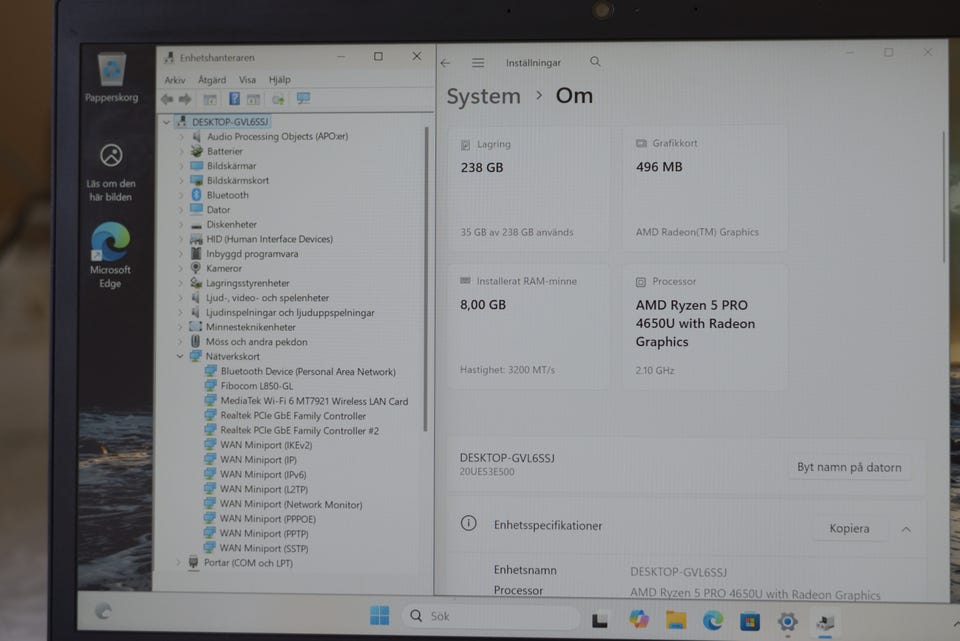The width and height of the screenshot is (960, 641).
Task: Click the blue help icon in Enhetshanteraren toolbar
Action: [x=234, y=99]
